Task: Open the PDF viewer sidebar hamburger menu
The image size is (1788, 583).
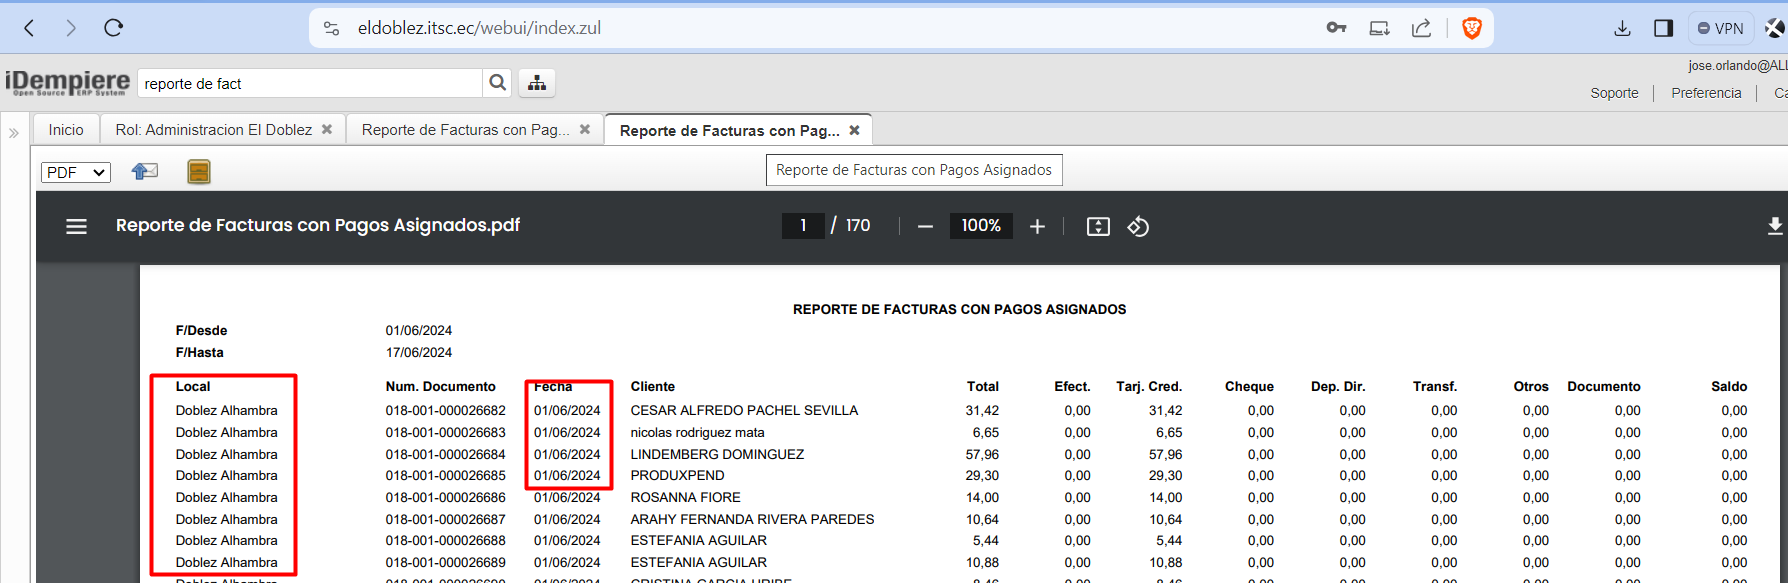Action: pos(76,227)
